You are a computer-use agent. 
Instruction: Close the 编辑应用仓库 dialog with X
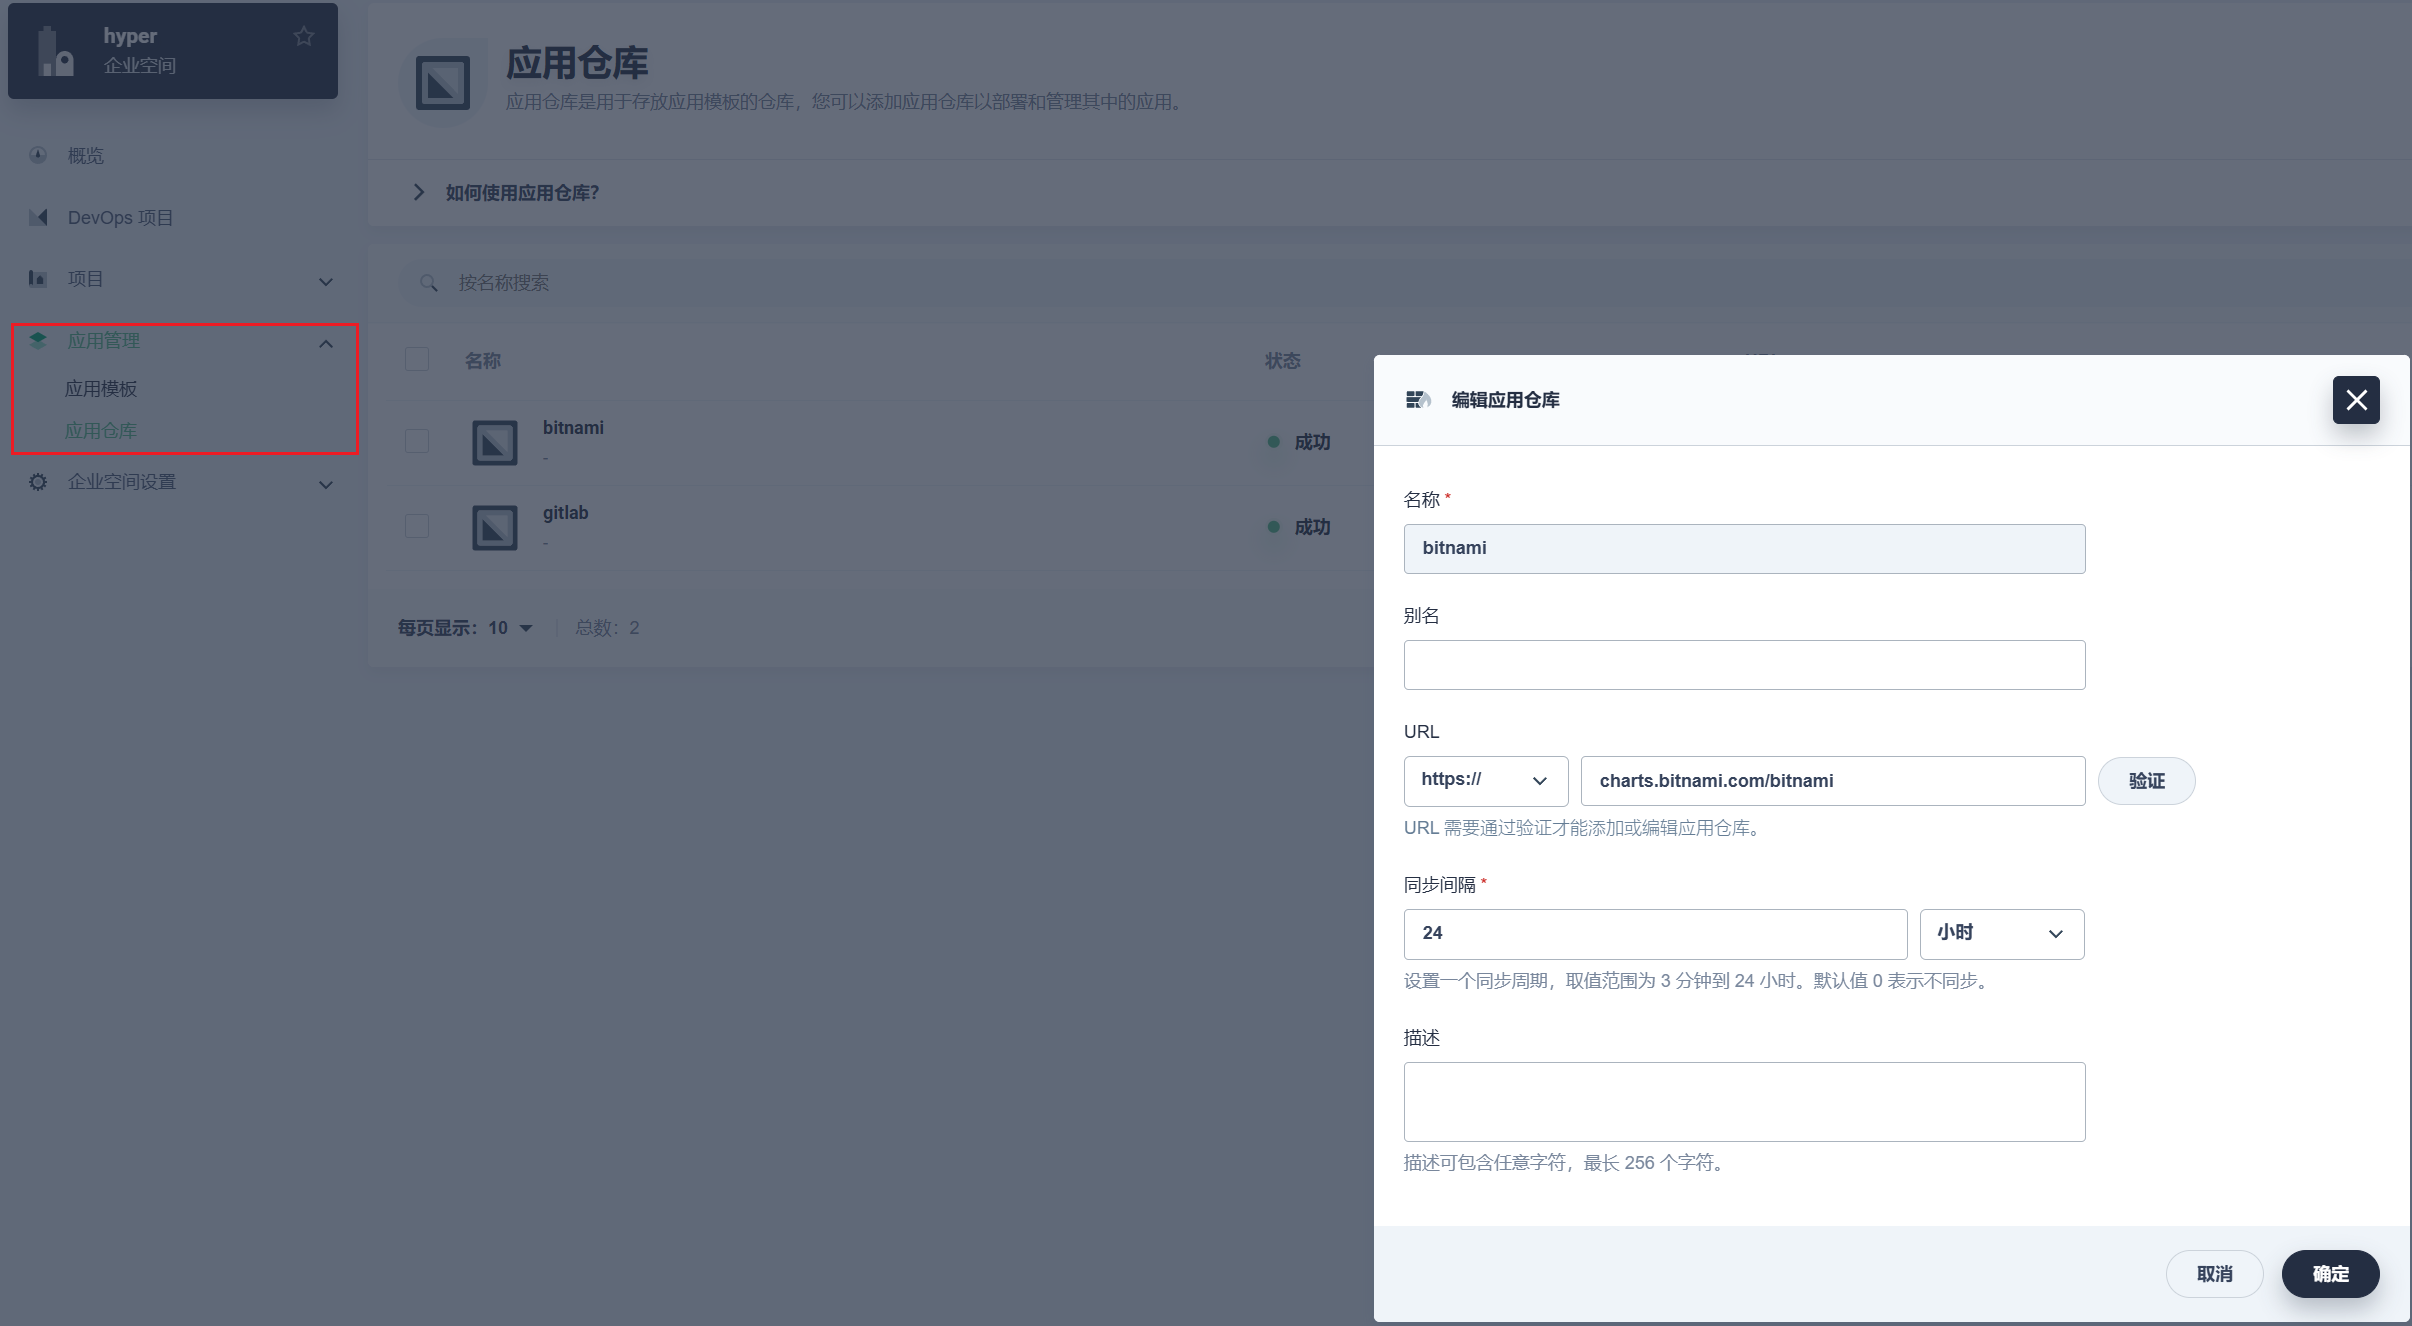point(2356,400)
